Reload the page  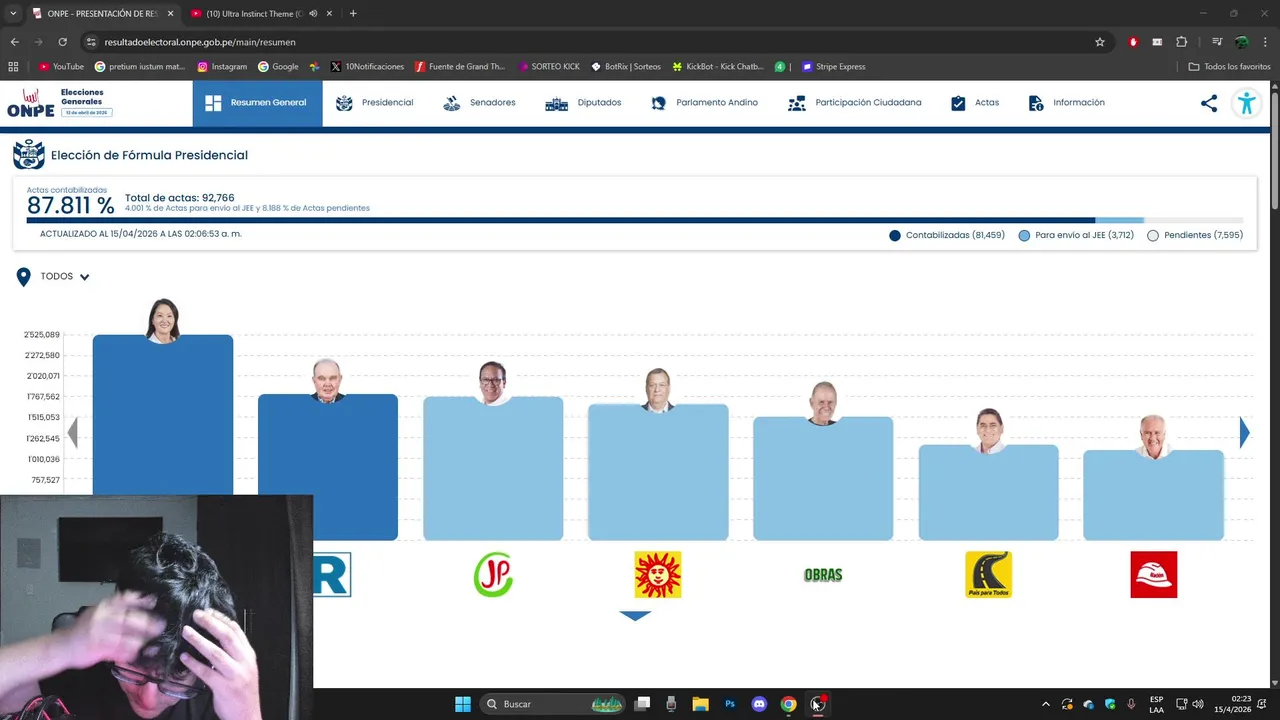tap(62, 42)
